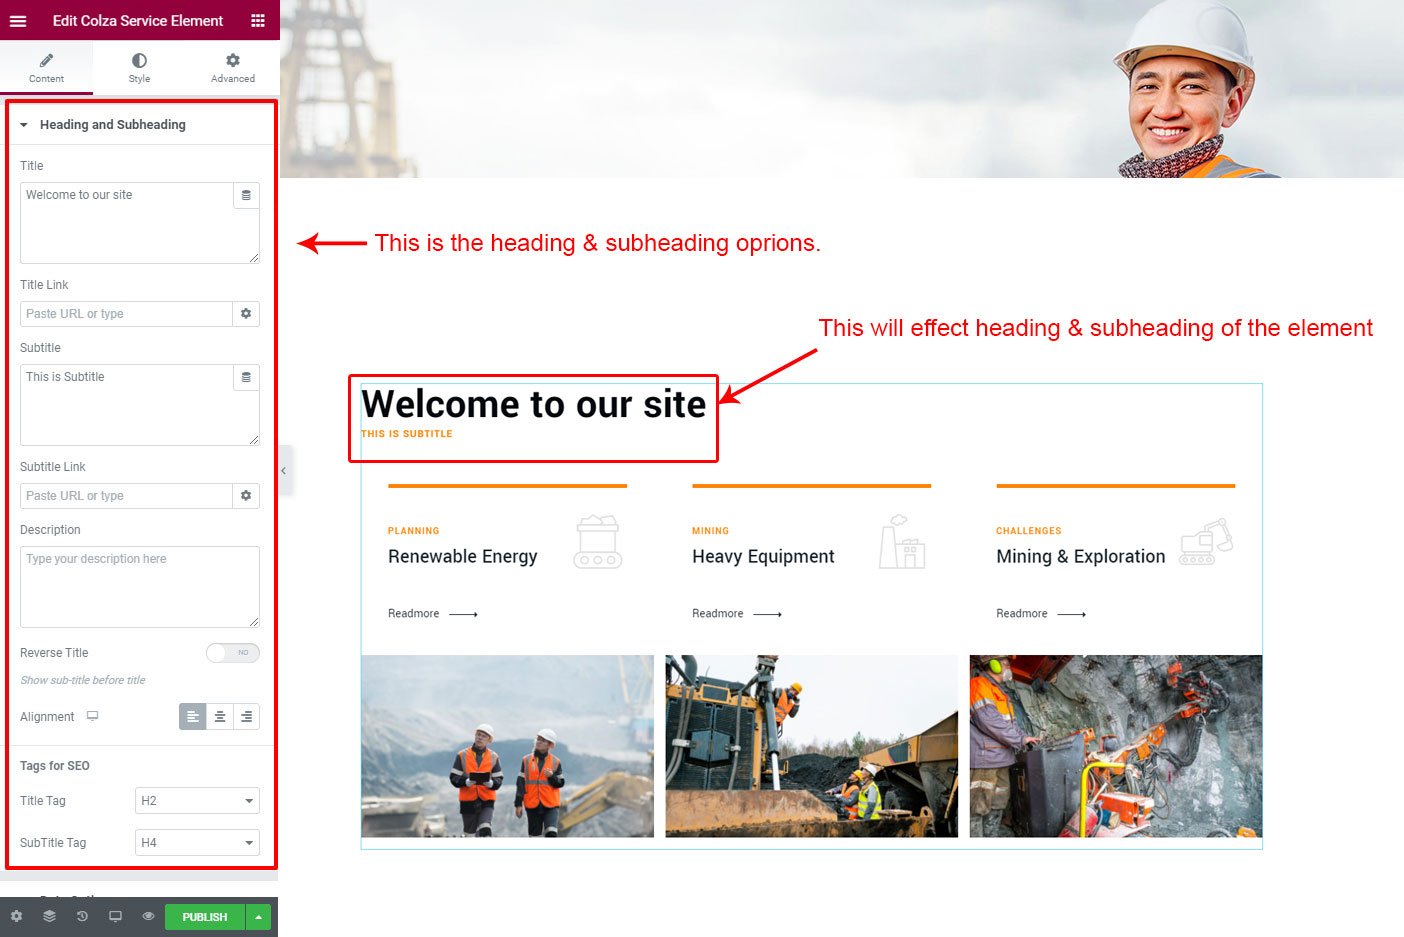Set alignment to right
Image resolution: width=1404 pixels, height=937 pixels.
(x=246, y=717)
